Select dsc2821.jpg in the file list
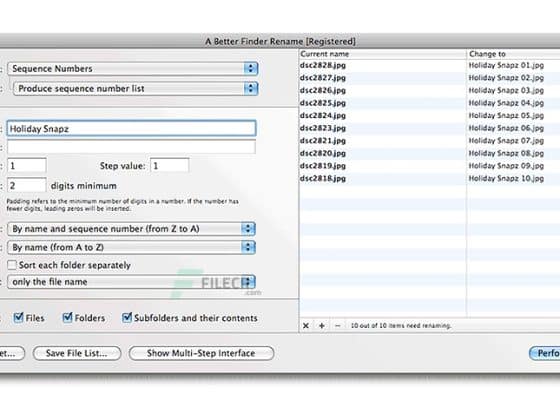 [323, 141]
